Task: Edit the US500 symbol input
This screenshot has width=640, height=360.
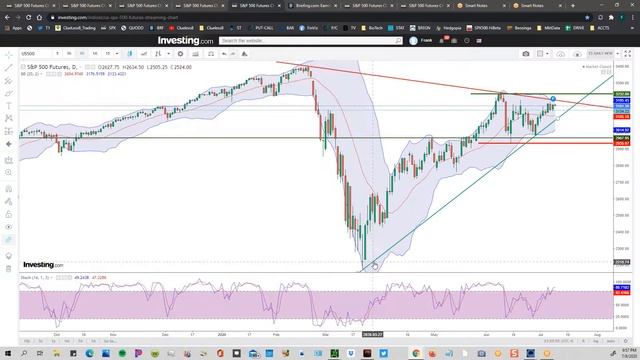Action: pyautogui.click(x=36, y=54)
